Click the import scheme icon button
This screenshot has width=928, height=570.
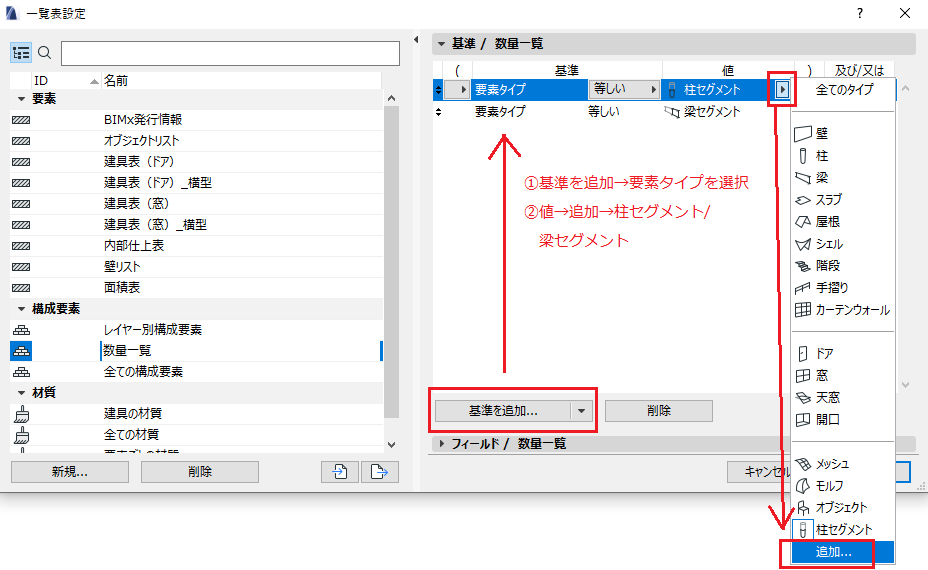340,472
